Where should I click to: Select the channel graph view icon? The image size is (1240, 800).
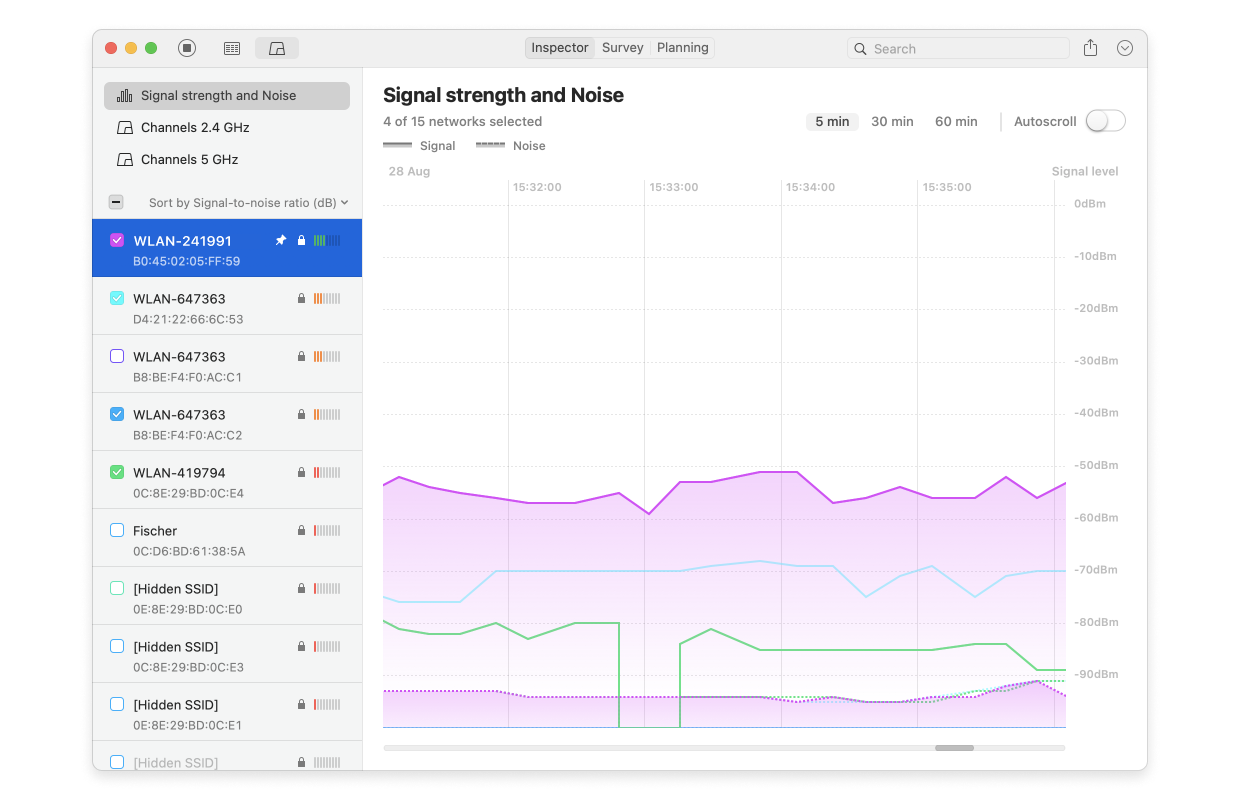[x=277, y=48]
